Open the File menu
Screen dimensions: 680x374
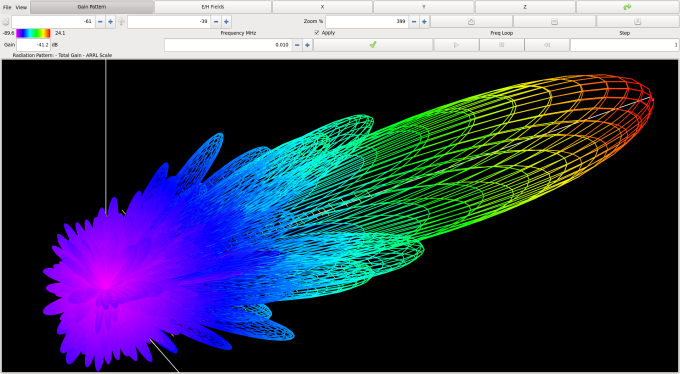click(x=7, y=7)
